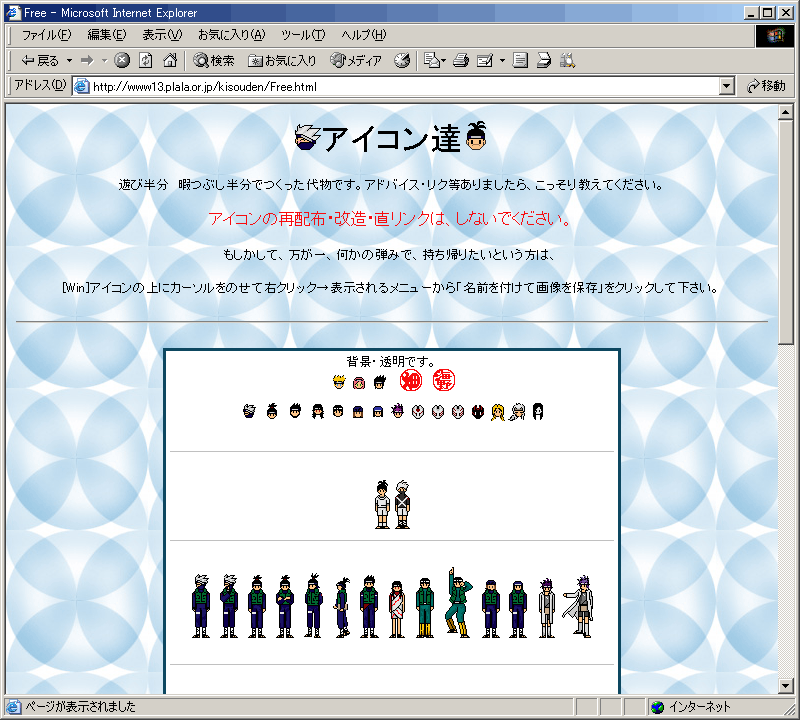The width and height of the screenshot is (800, 720).
Task: Open the お気に入り(A) menu
Action: (232, 35)
